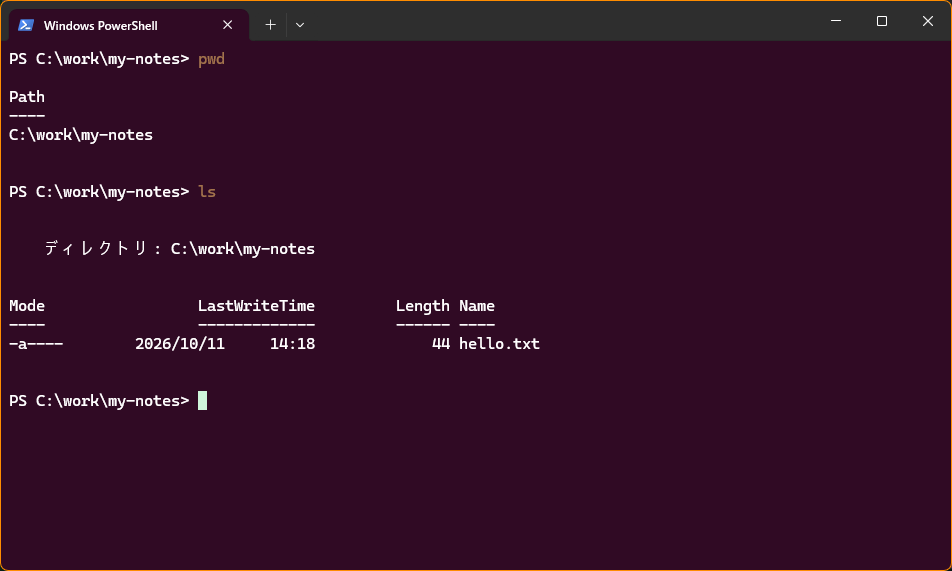952x571 pixels.
Task: Click the LastWriteTime column header
Action: click(256, 306)
